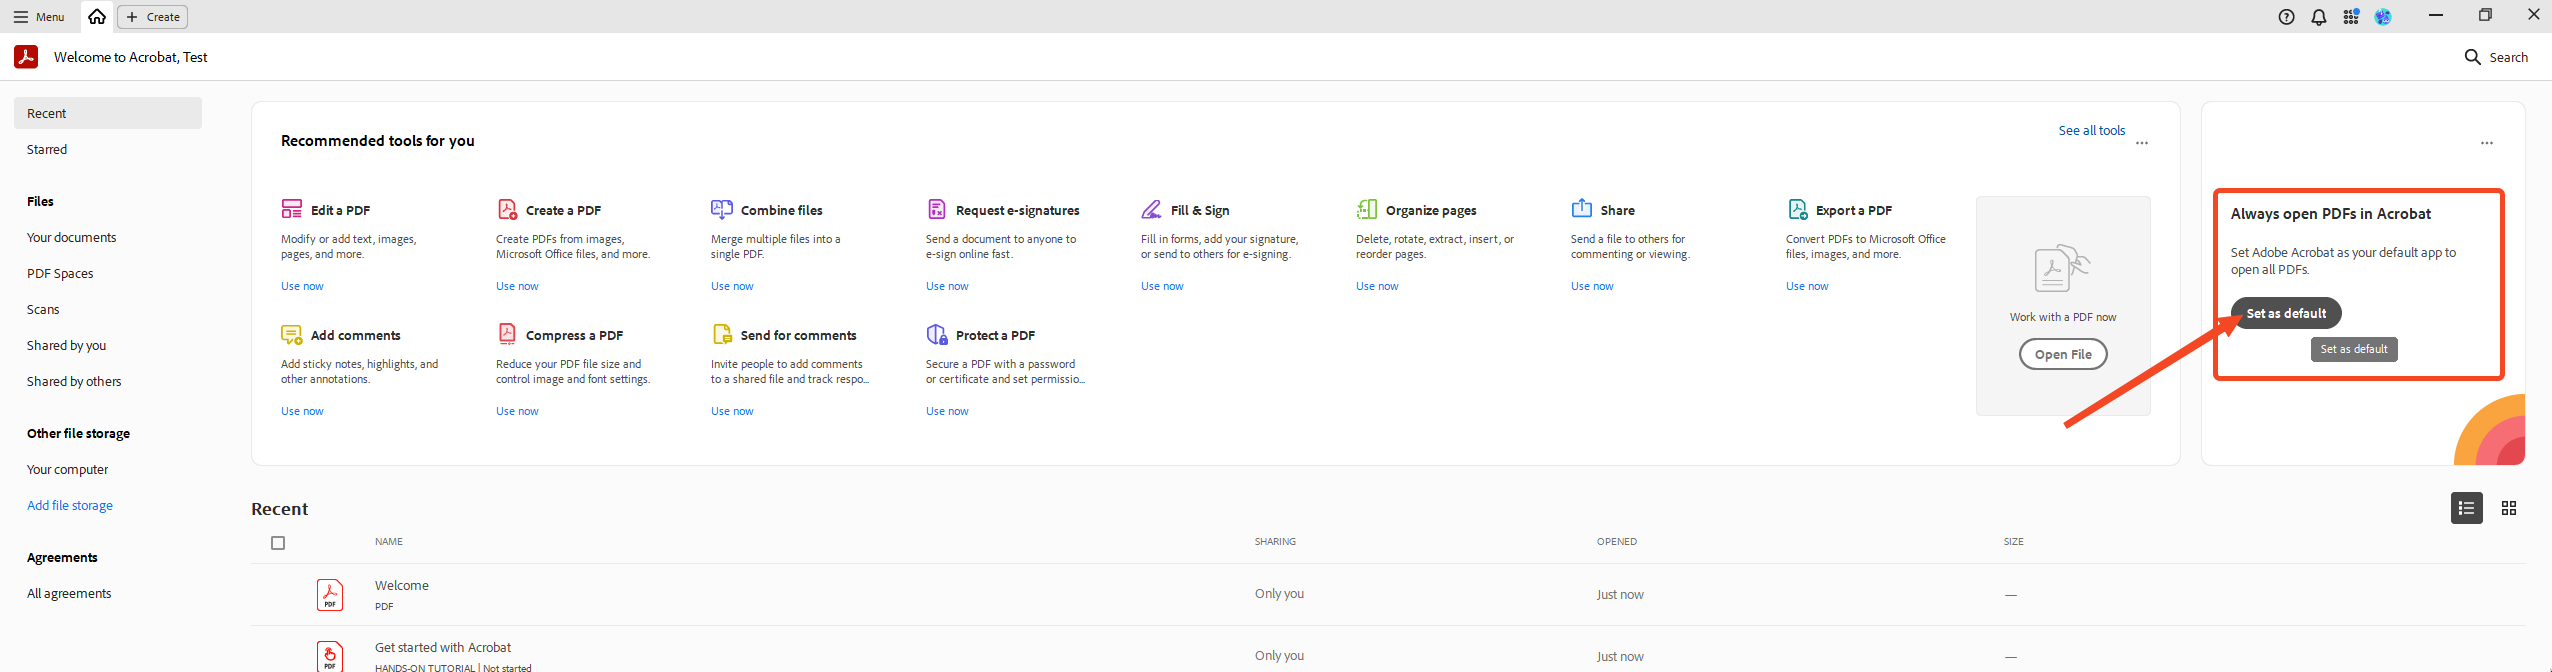Open the Welcome PDF file row

tap(1388, 594)
